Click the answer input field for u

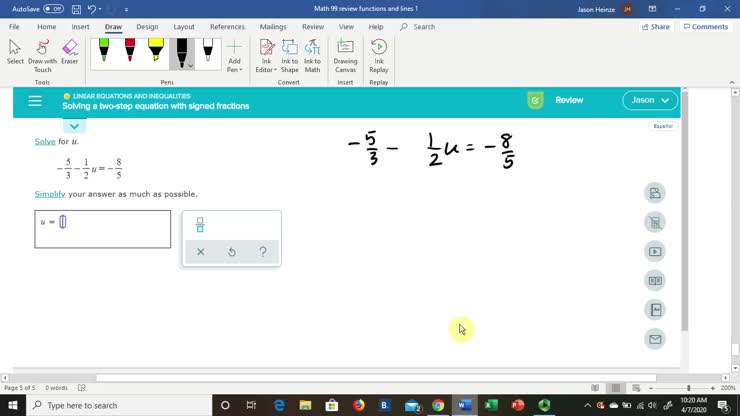click(x=102, y=229)
